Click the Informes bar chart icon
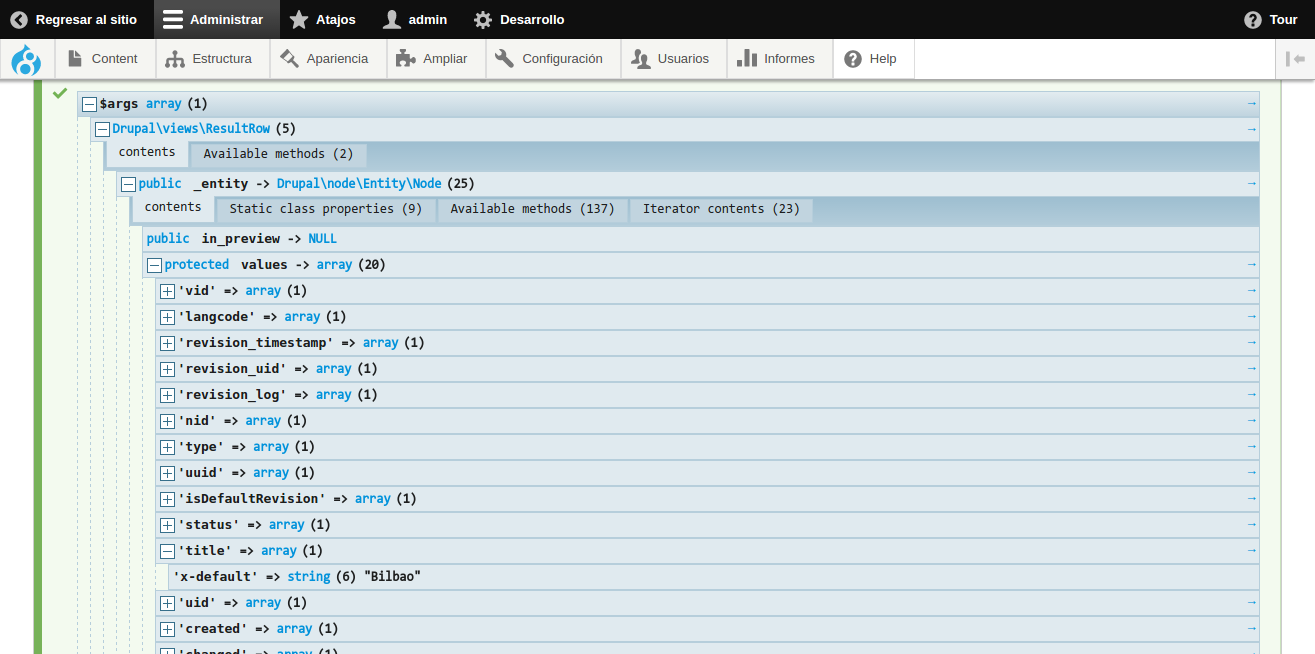Screen dimensions: 1315x654 coord(747,59)
